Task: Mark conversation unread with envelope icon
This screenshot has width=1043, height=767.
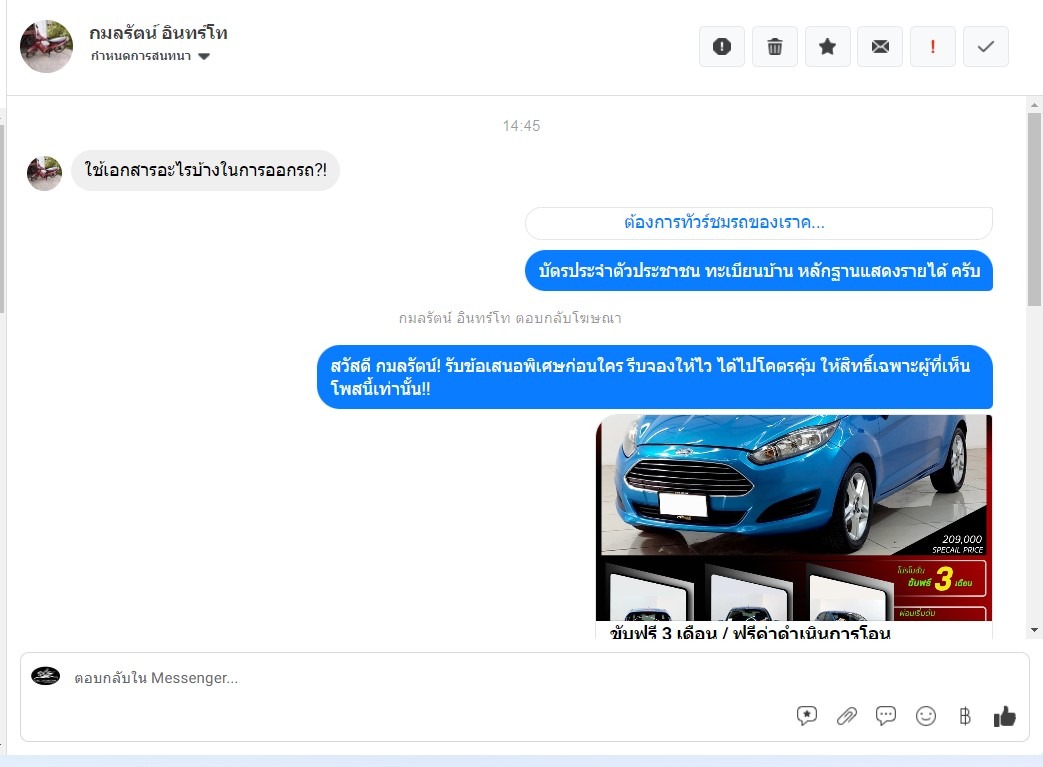Action: click(880, 47)
